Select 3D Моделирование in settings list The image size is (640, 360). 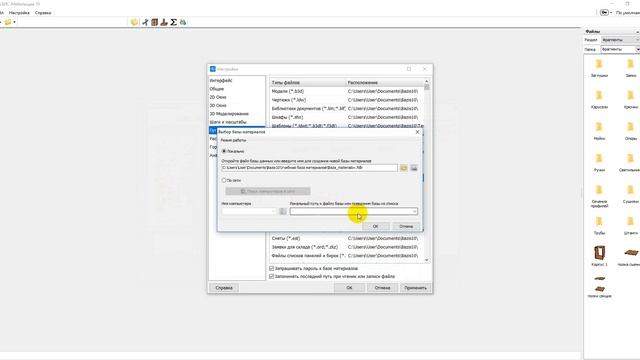[x=229, y=113]
